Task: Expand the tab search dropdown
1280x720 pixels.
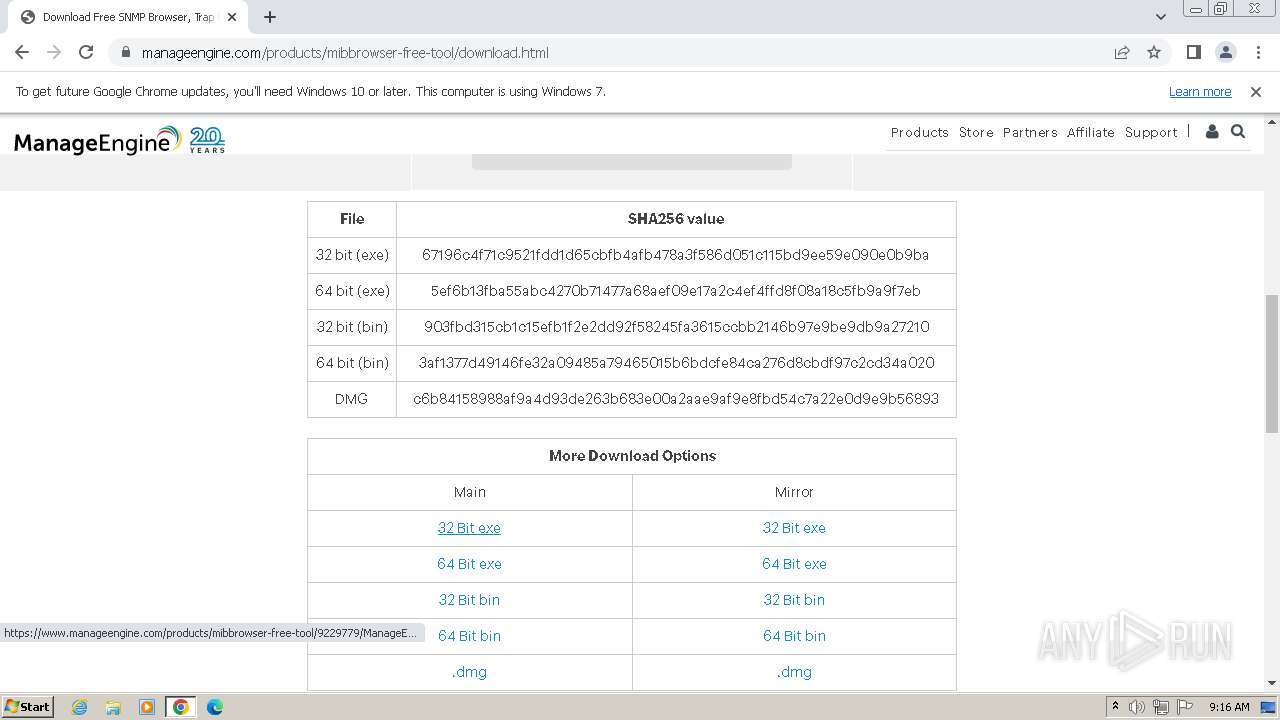Action: tap(1160, 16)
